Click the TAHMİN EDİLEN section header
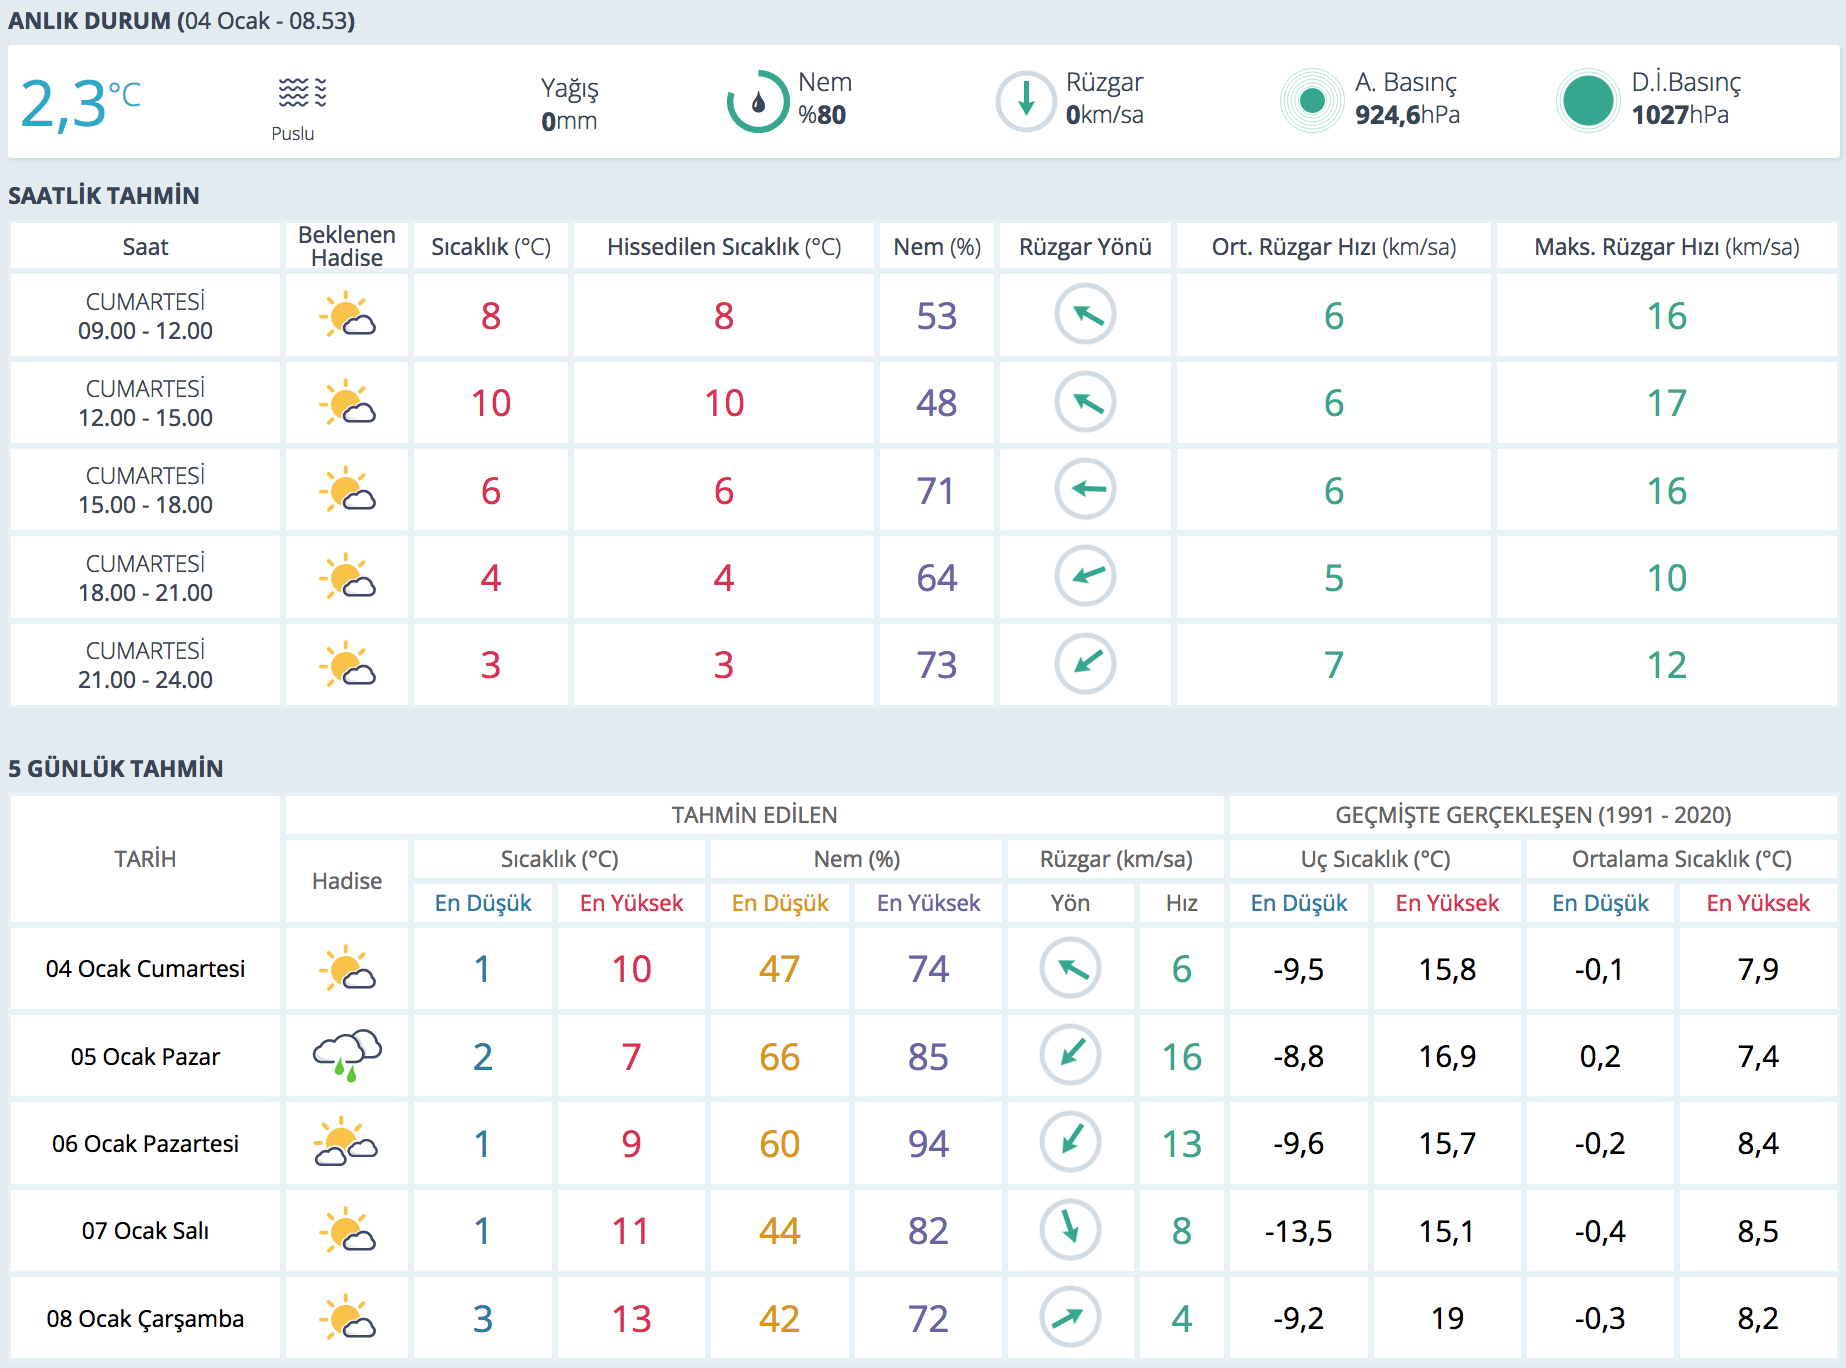The width and height of the screenshot is (1846, 1368). (x=754, y=815)
